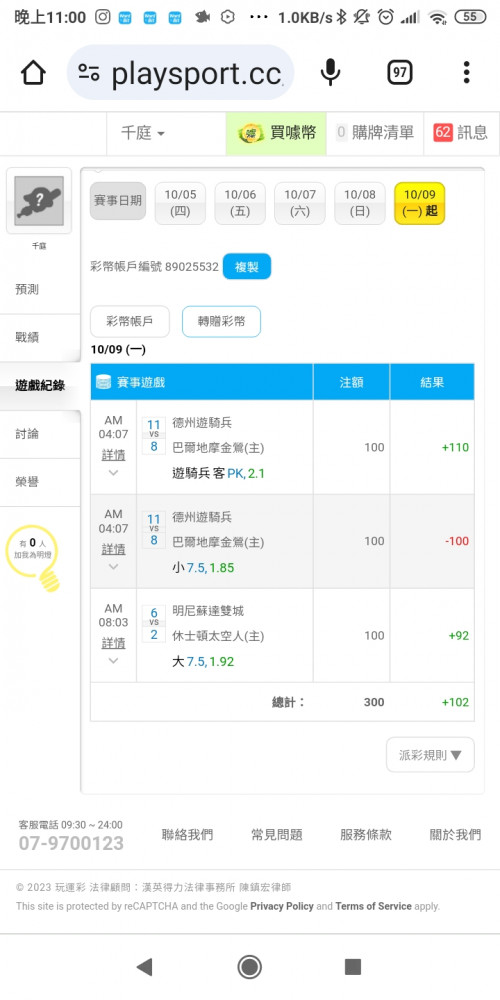Open the 62 訊息 messages link
The image size is (500, 1000).
pos(460,133)
